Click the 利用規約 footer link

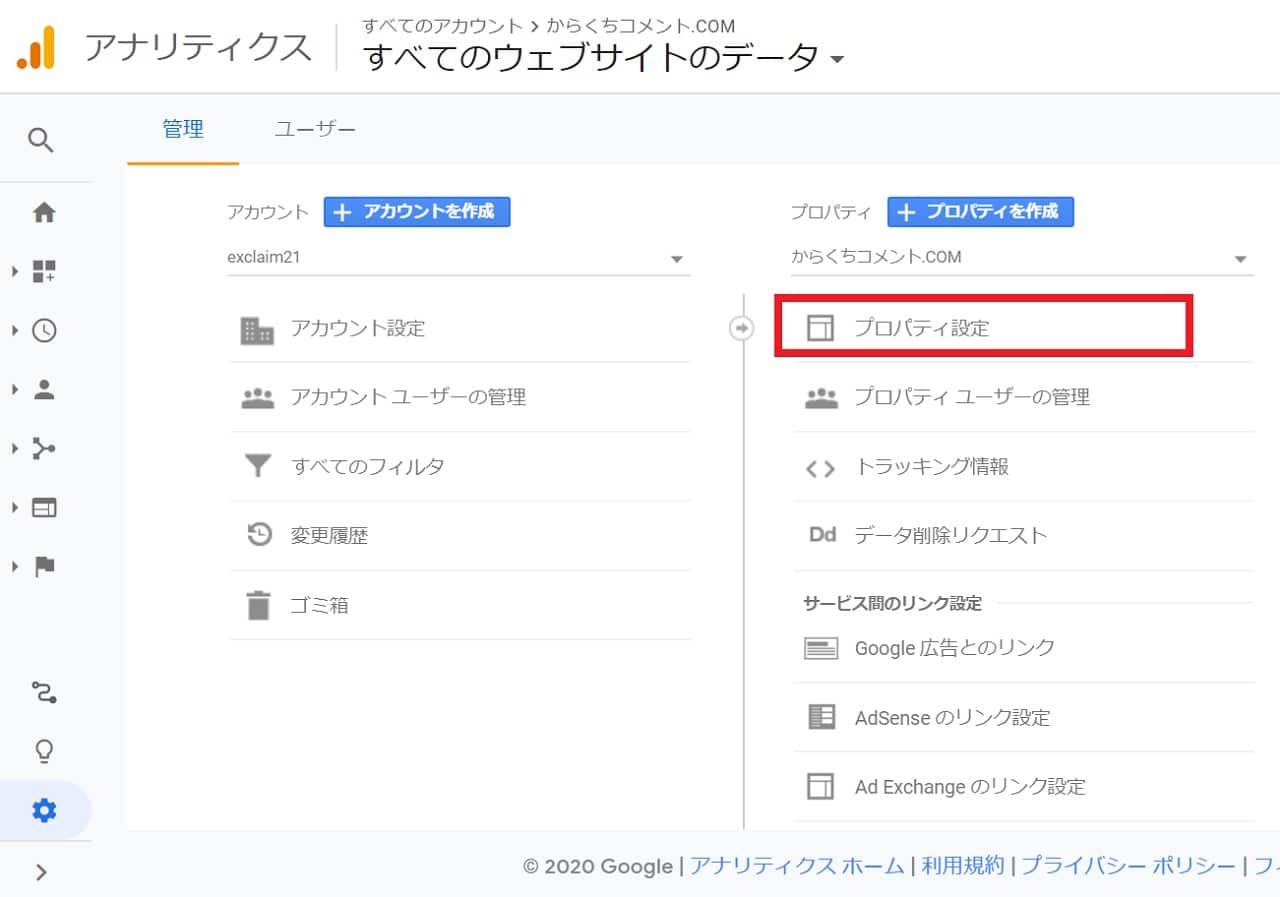point(962,866)
